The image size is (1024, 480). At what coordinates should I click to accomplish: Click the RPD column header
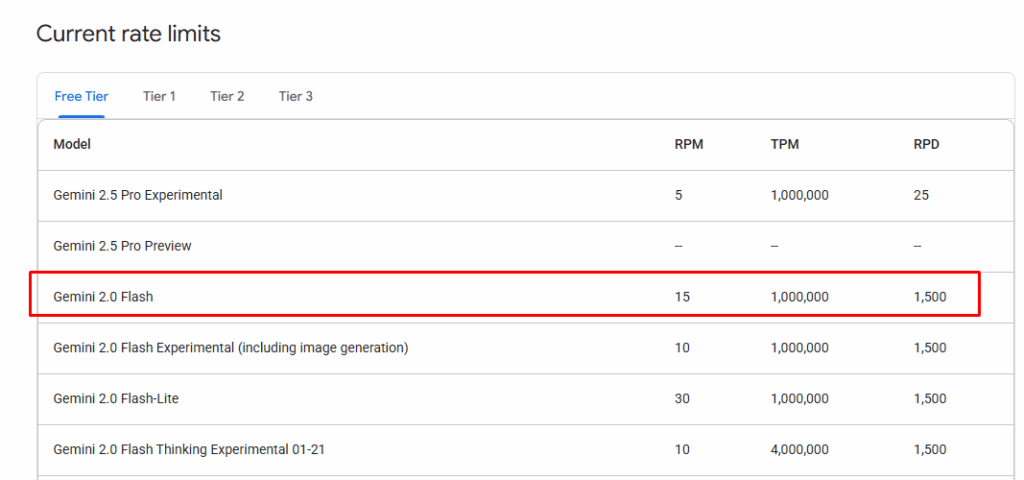click(x=927, y=144)
